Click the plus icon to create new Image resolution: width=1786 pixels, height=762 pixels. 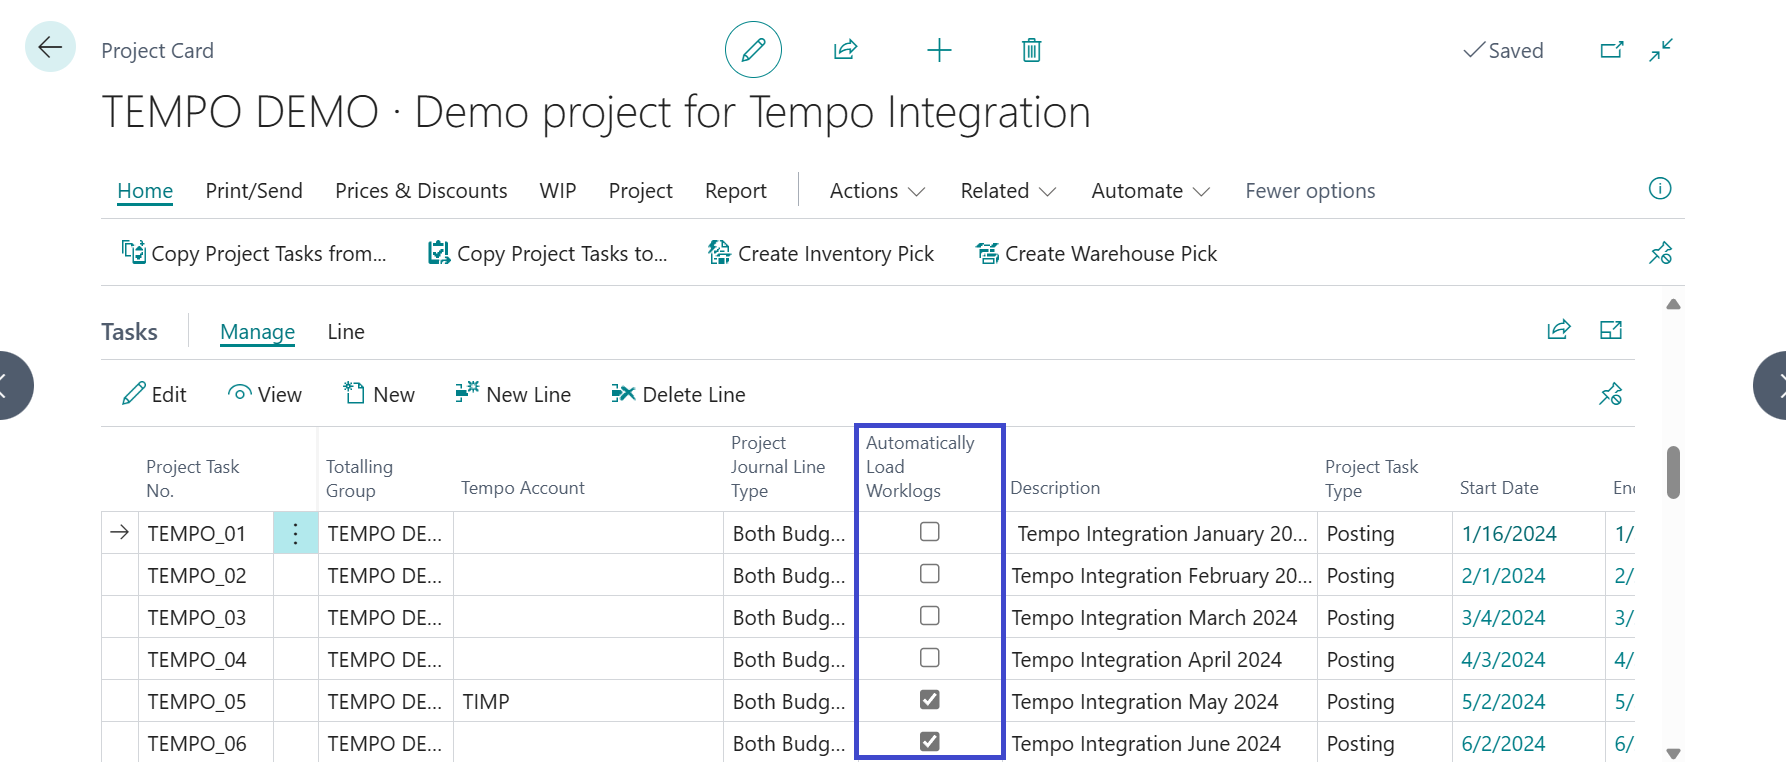(939, 50)
